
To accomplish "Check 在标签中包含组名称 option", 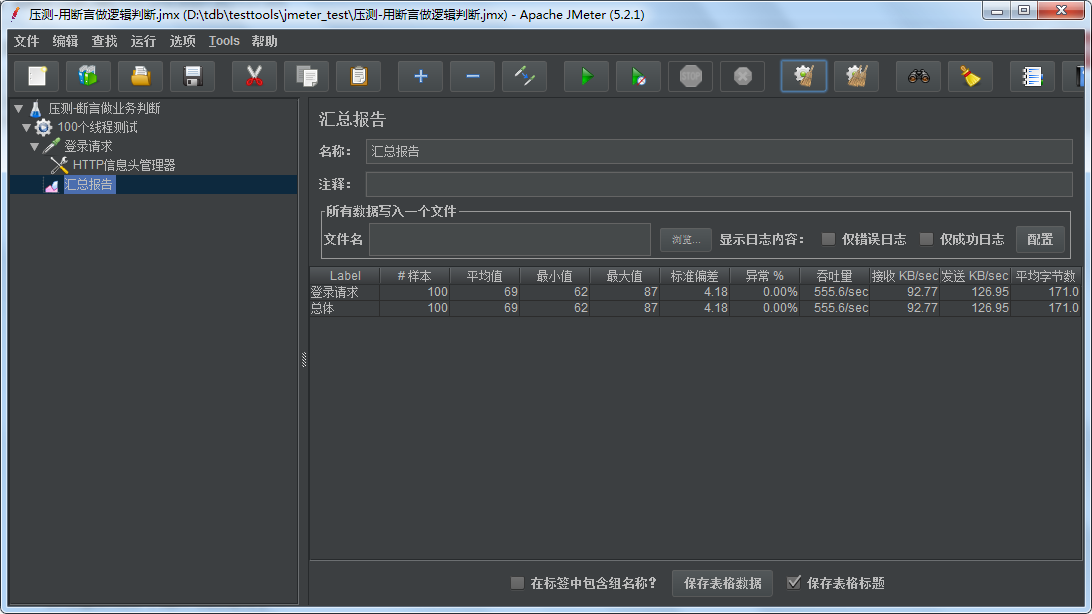I will [x=517, y=583].
